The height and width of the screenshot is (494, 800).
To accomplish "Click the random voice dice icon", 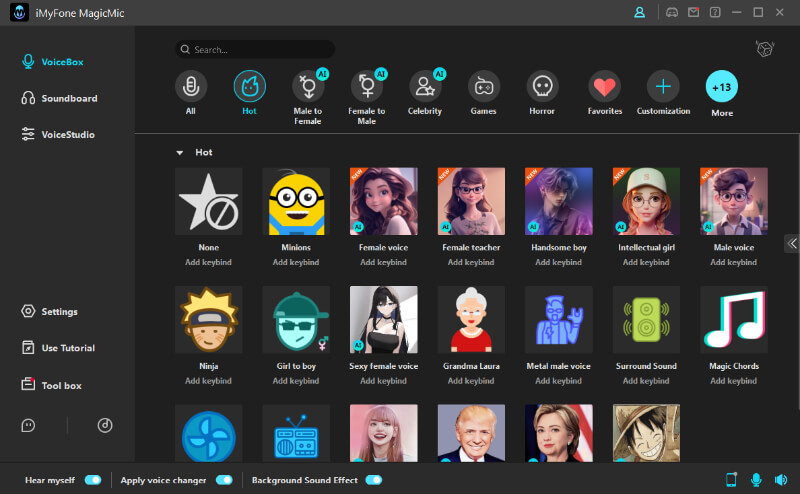I will click(x=764, y=49).
